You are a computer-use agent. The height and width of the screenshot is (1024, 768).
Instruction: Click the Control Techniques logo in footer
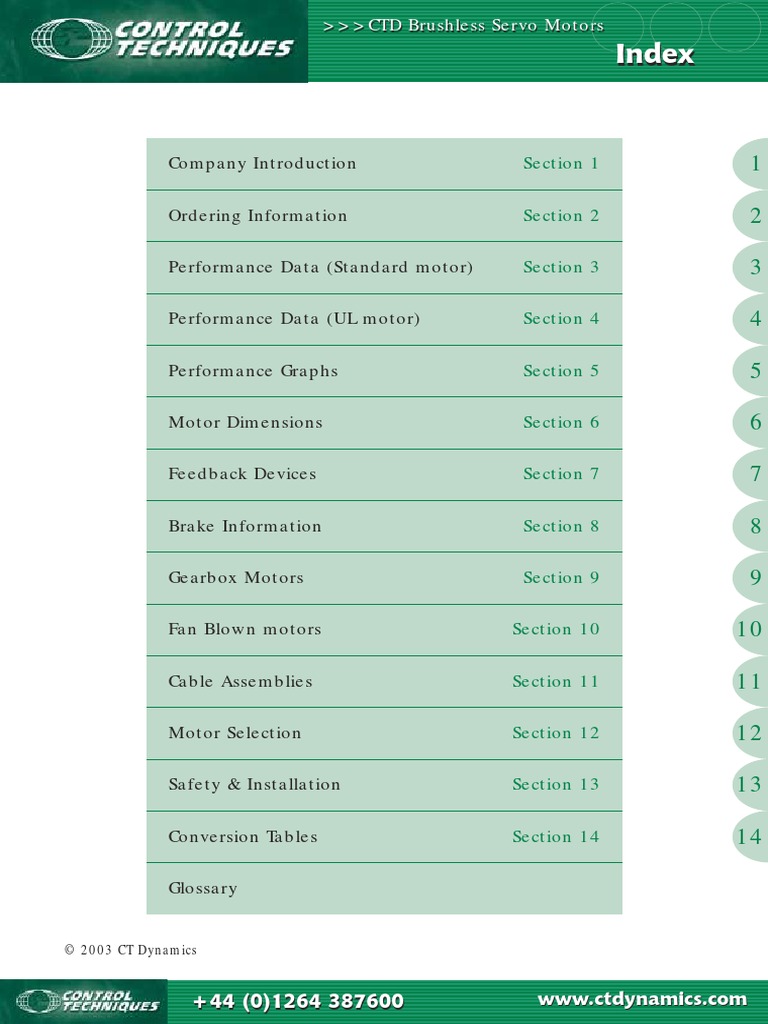point(88,1001)
